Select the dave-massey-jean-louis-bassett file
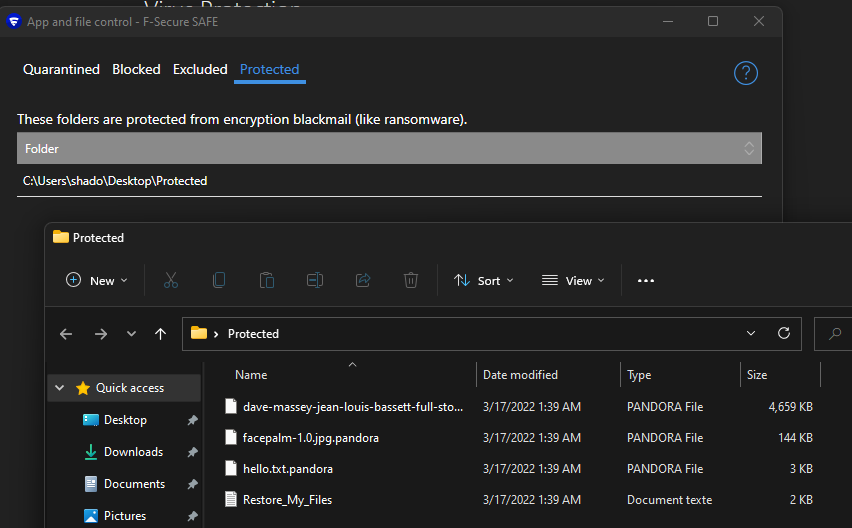The width and height of the screenshot is (852, 528). click(353, 407)
